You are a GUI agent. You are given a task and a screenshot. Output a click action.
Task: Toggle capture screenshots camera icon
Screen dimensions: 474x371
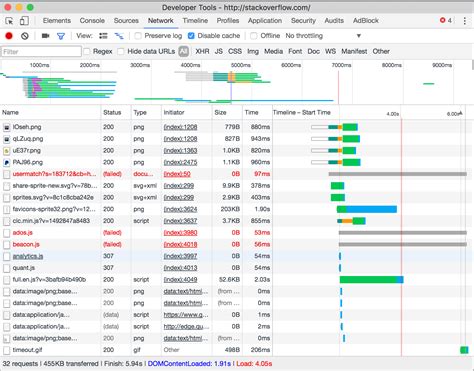(x=45, y=36)
